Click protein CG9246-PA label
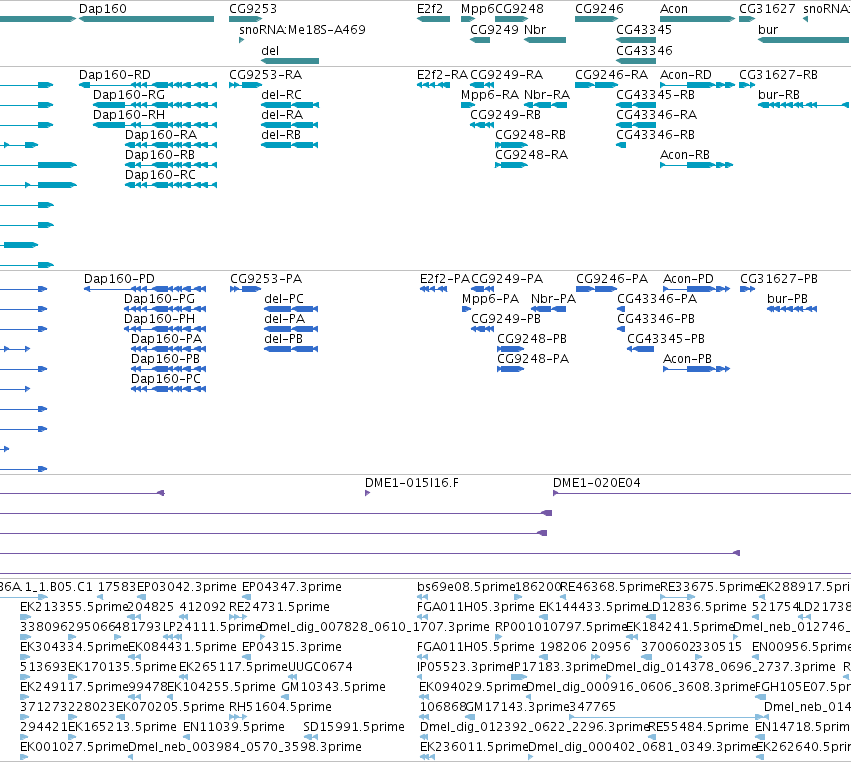851x762 pixels. 612,278
